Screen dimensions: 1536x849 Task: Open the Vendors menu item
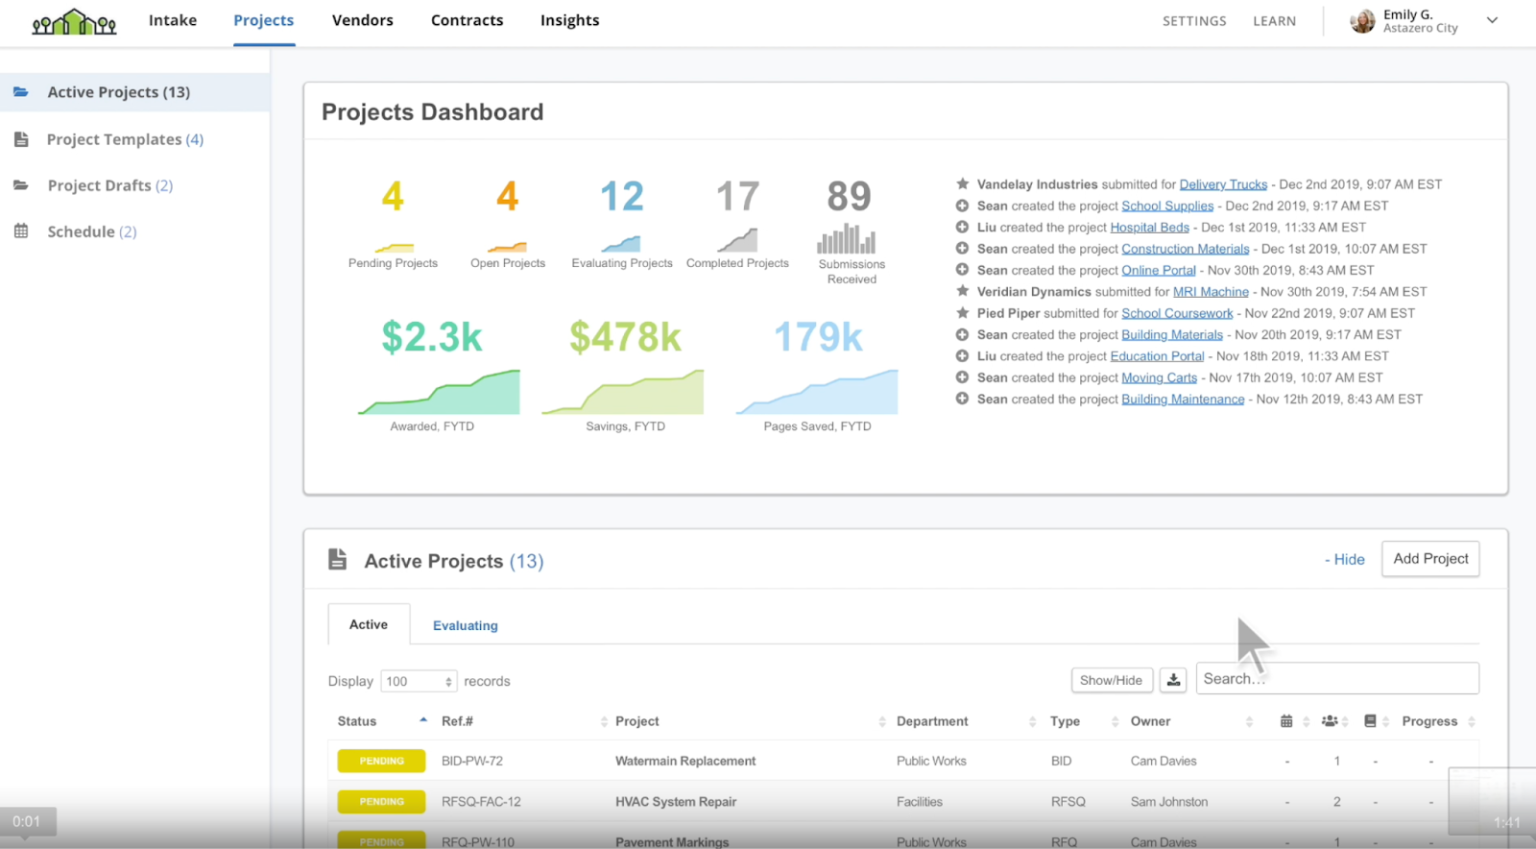pos(362,20)
